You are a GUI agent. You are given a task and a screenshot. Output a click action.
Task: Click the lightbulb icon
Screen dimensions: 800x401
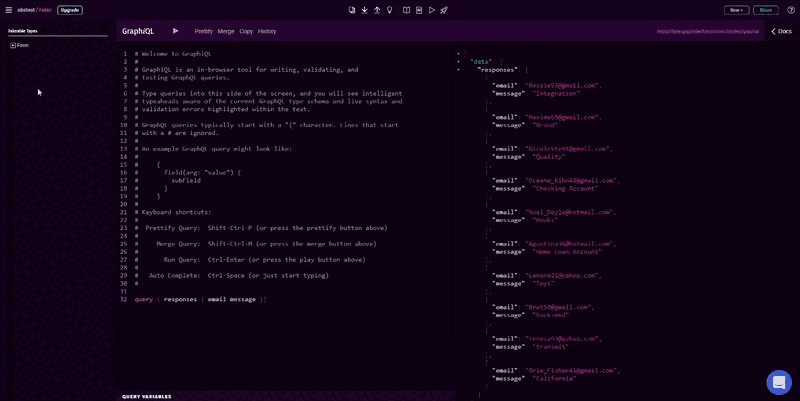[x=390, y=10]
